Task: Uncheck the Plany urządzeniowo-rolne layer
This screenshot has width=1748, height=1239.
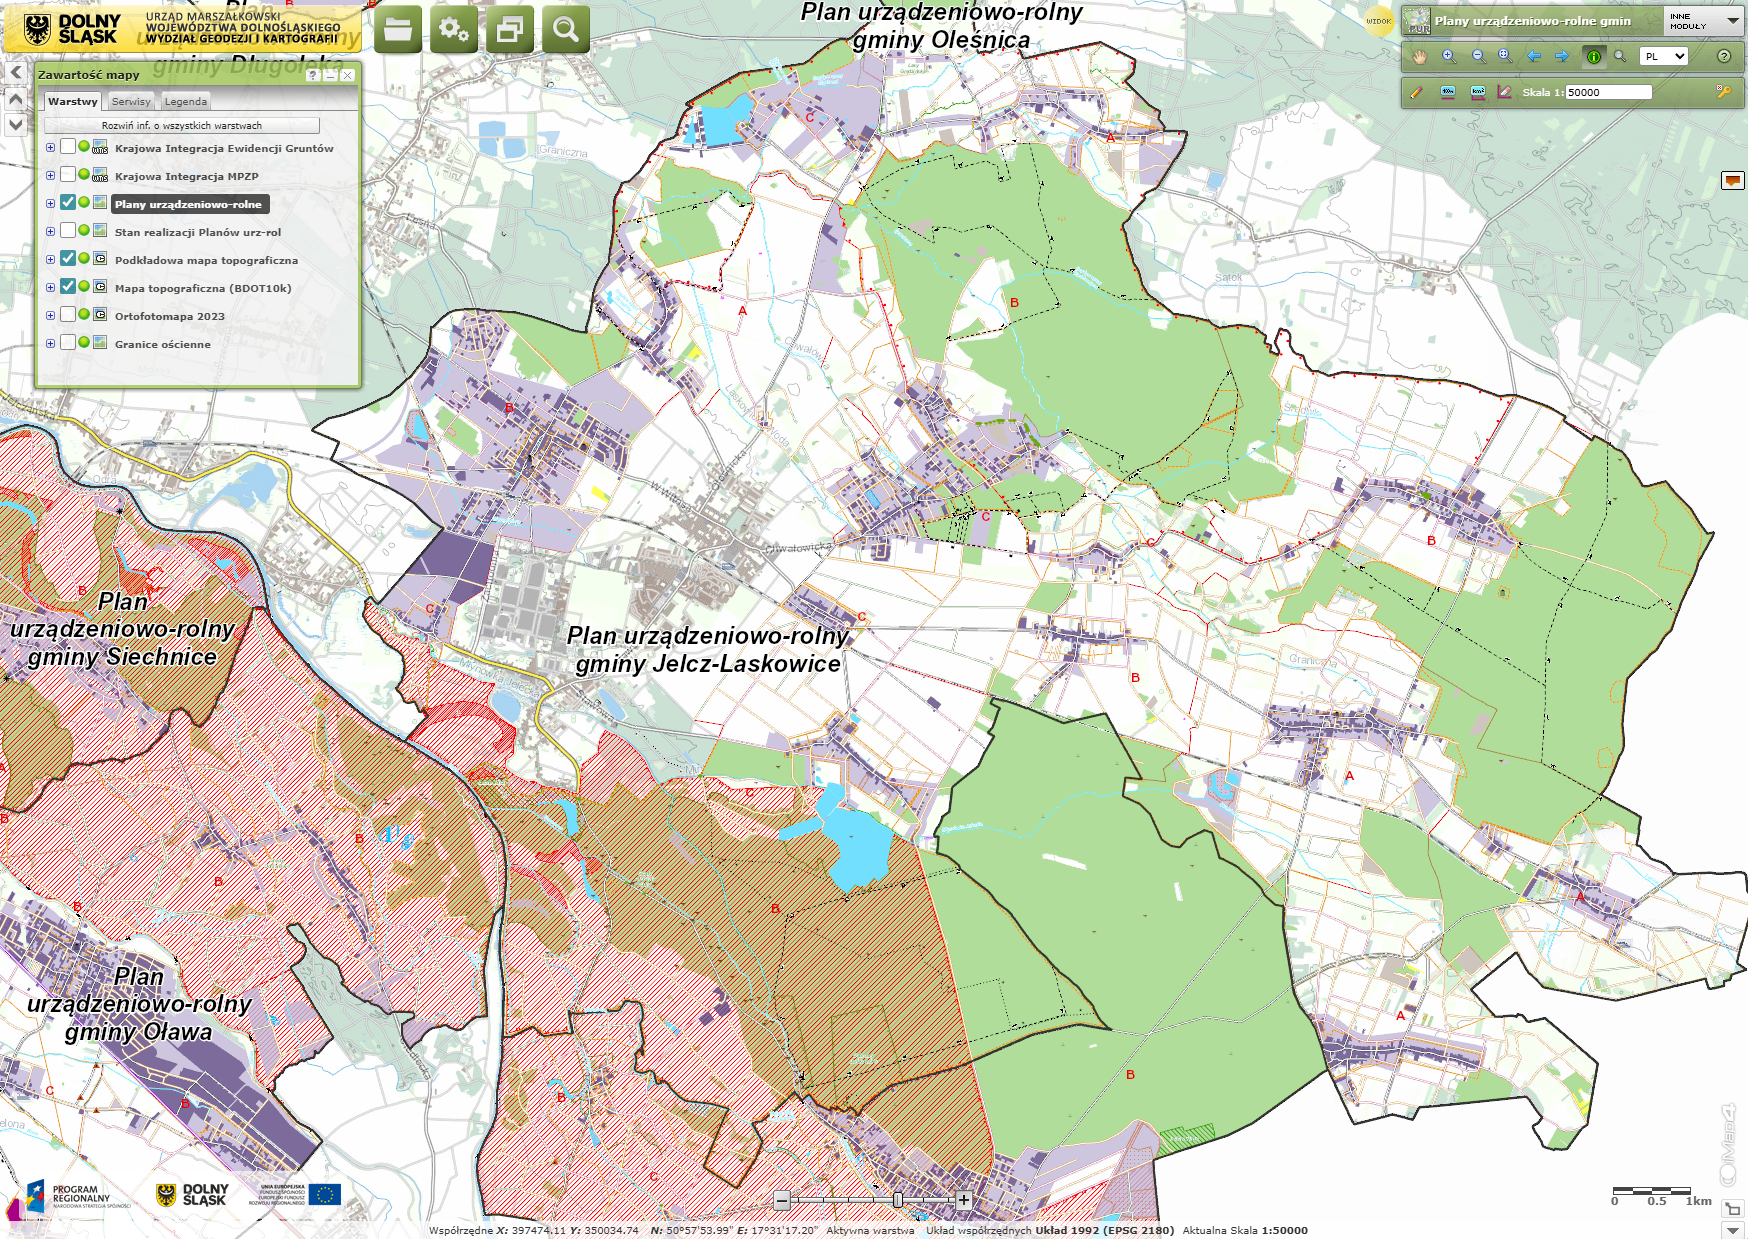Action: [68, 203]
